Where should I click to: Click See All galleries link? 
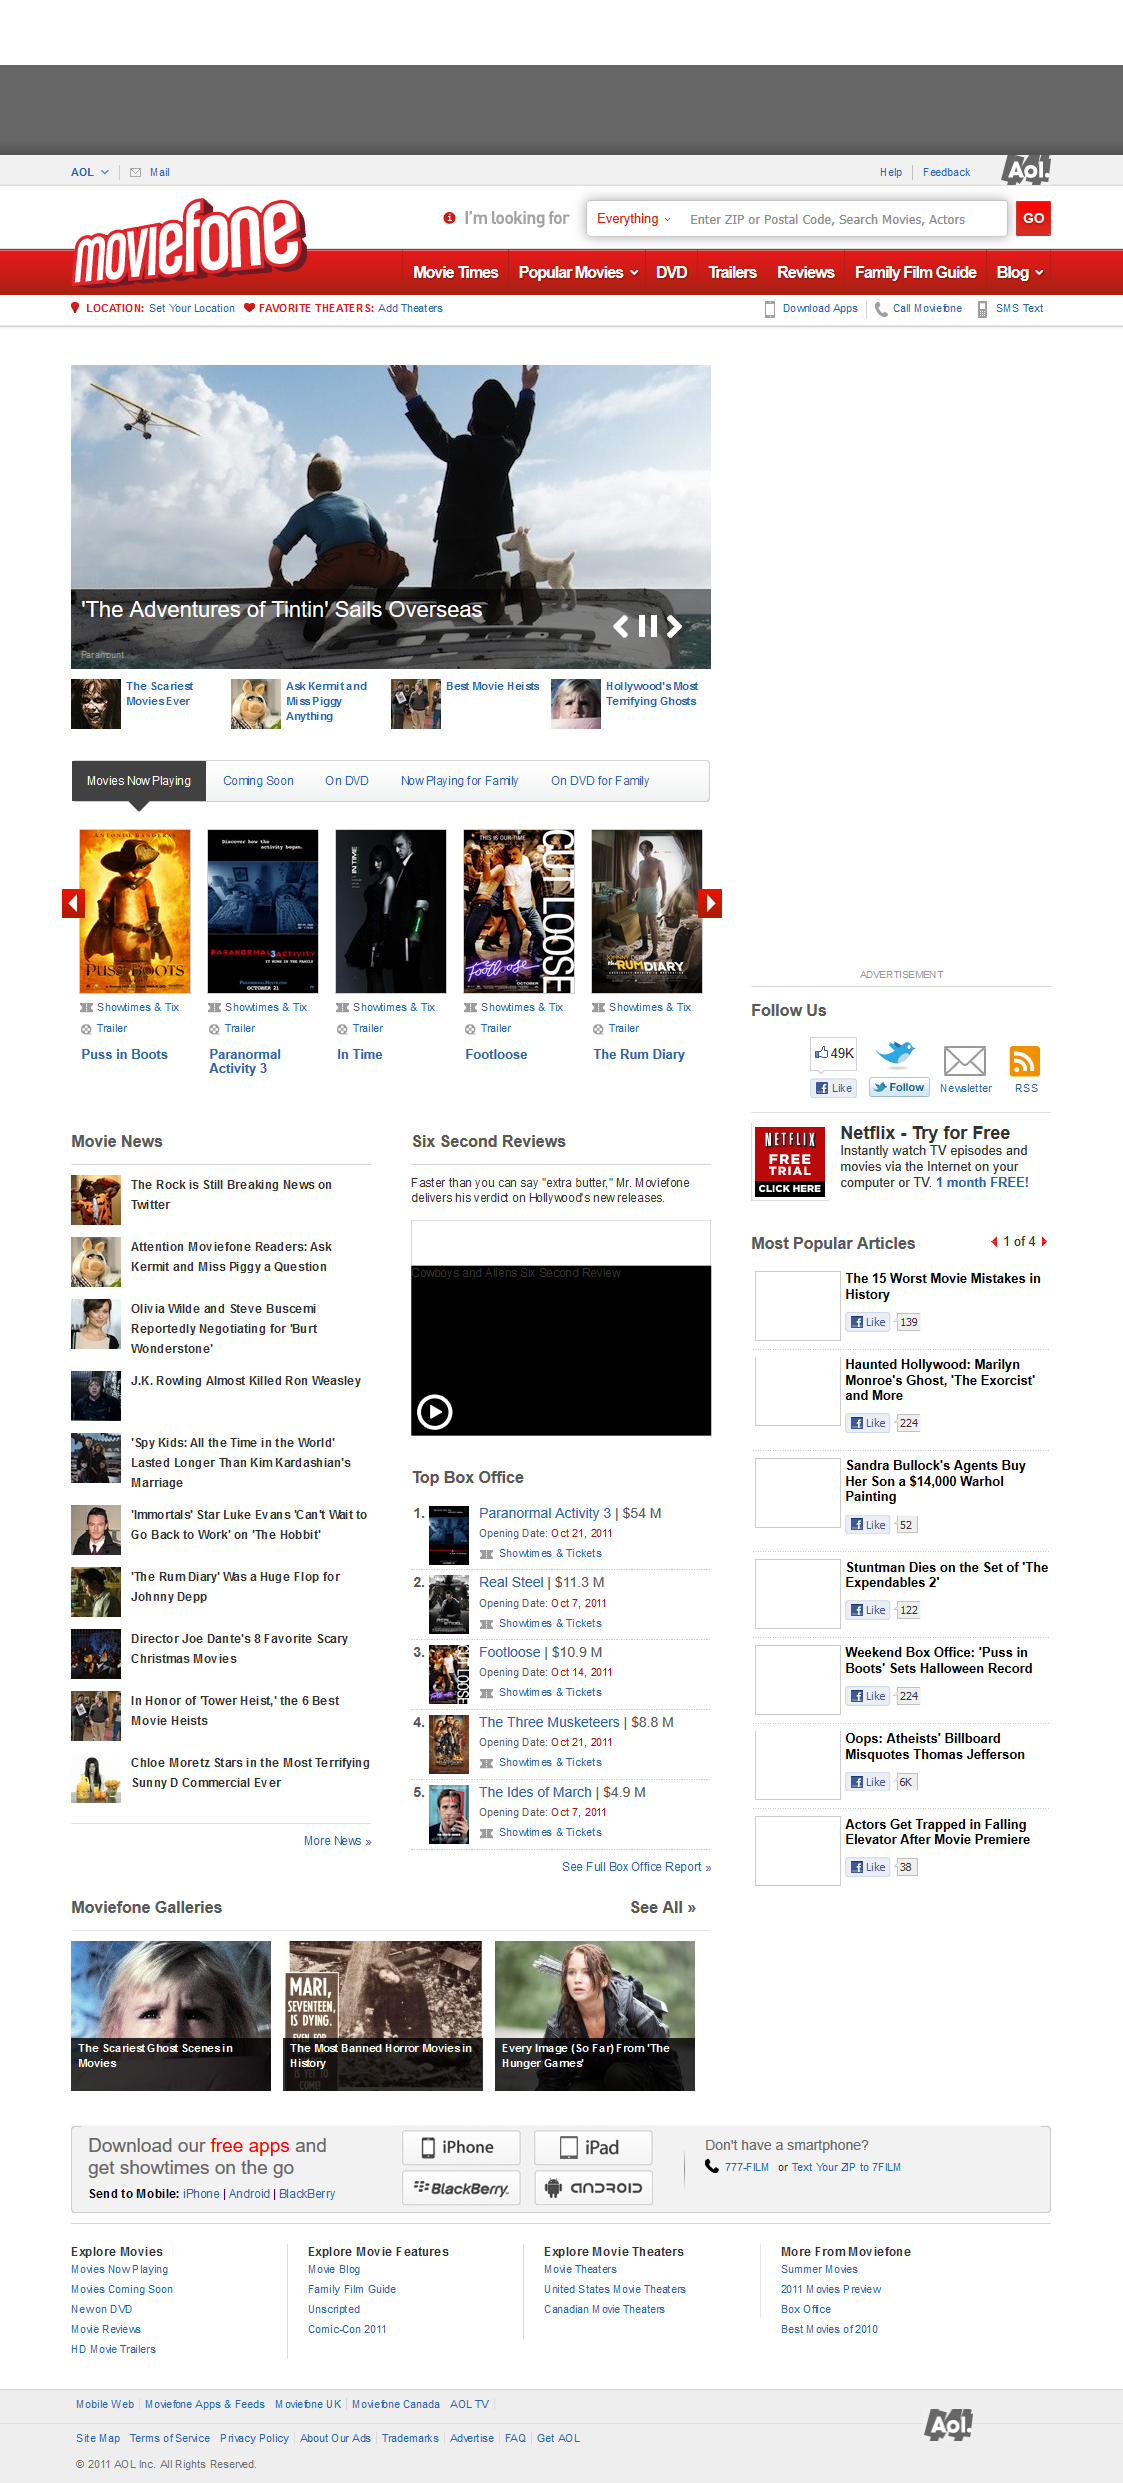tap(662, 1907)
